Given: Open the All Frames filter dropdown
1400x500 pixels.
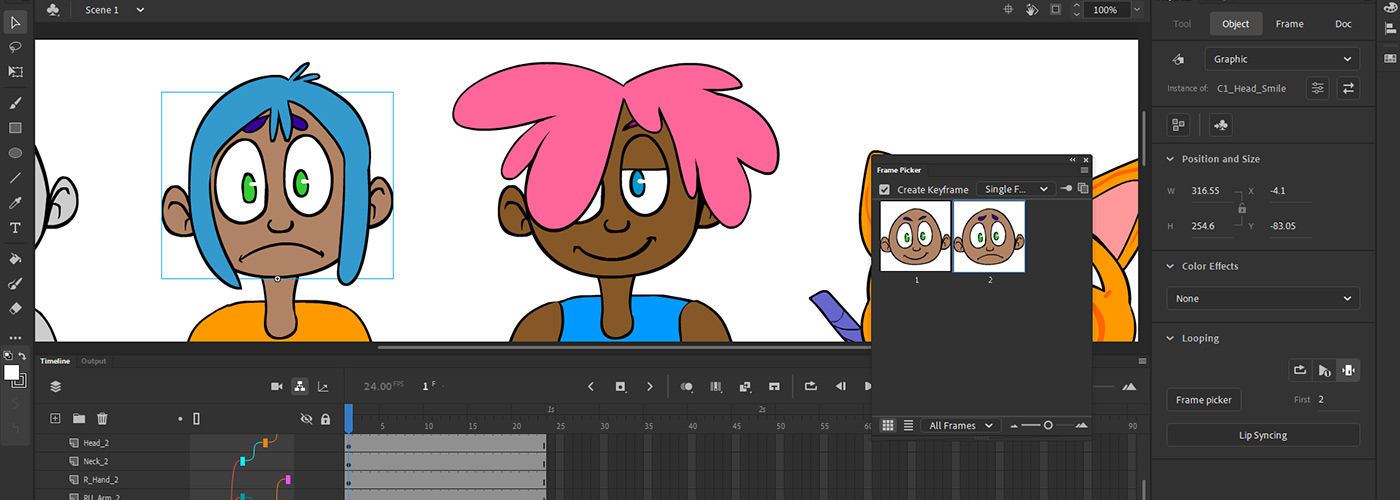Looking at the screenshot, I should pyautogui.click(x=960, y=425).
